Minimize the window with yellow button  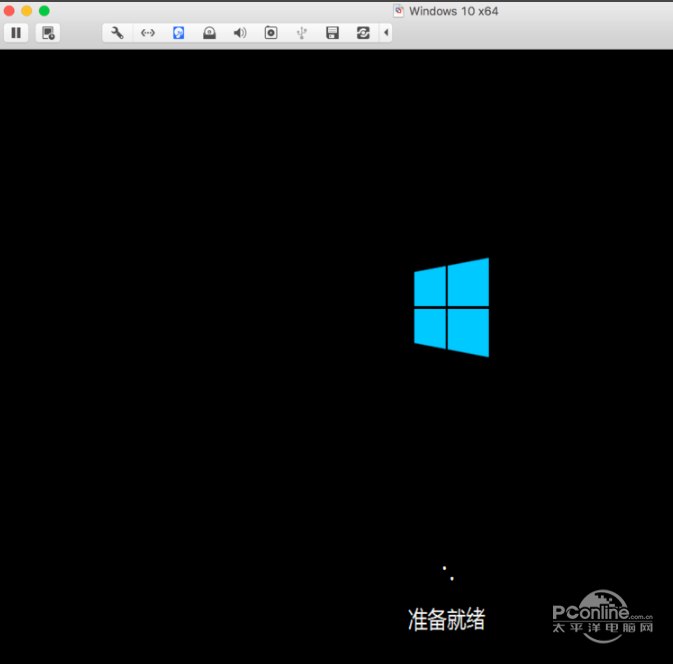tap(27, 10)
